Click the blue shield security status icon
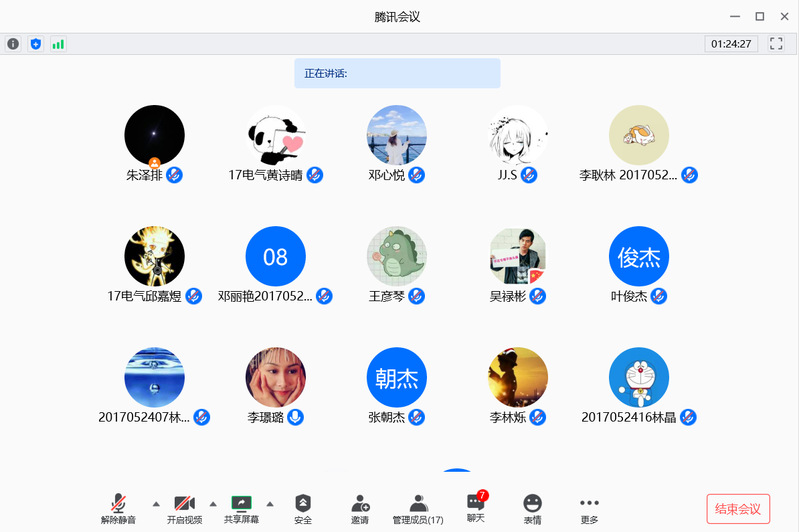The height and width of the screenshot is (532, 799). 36,44
